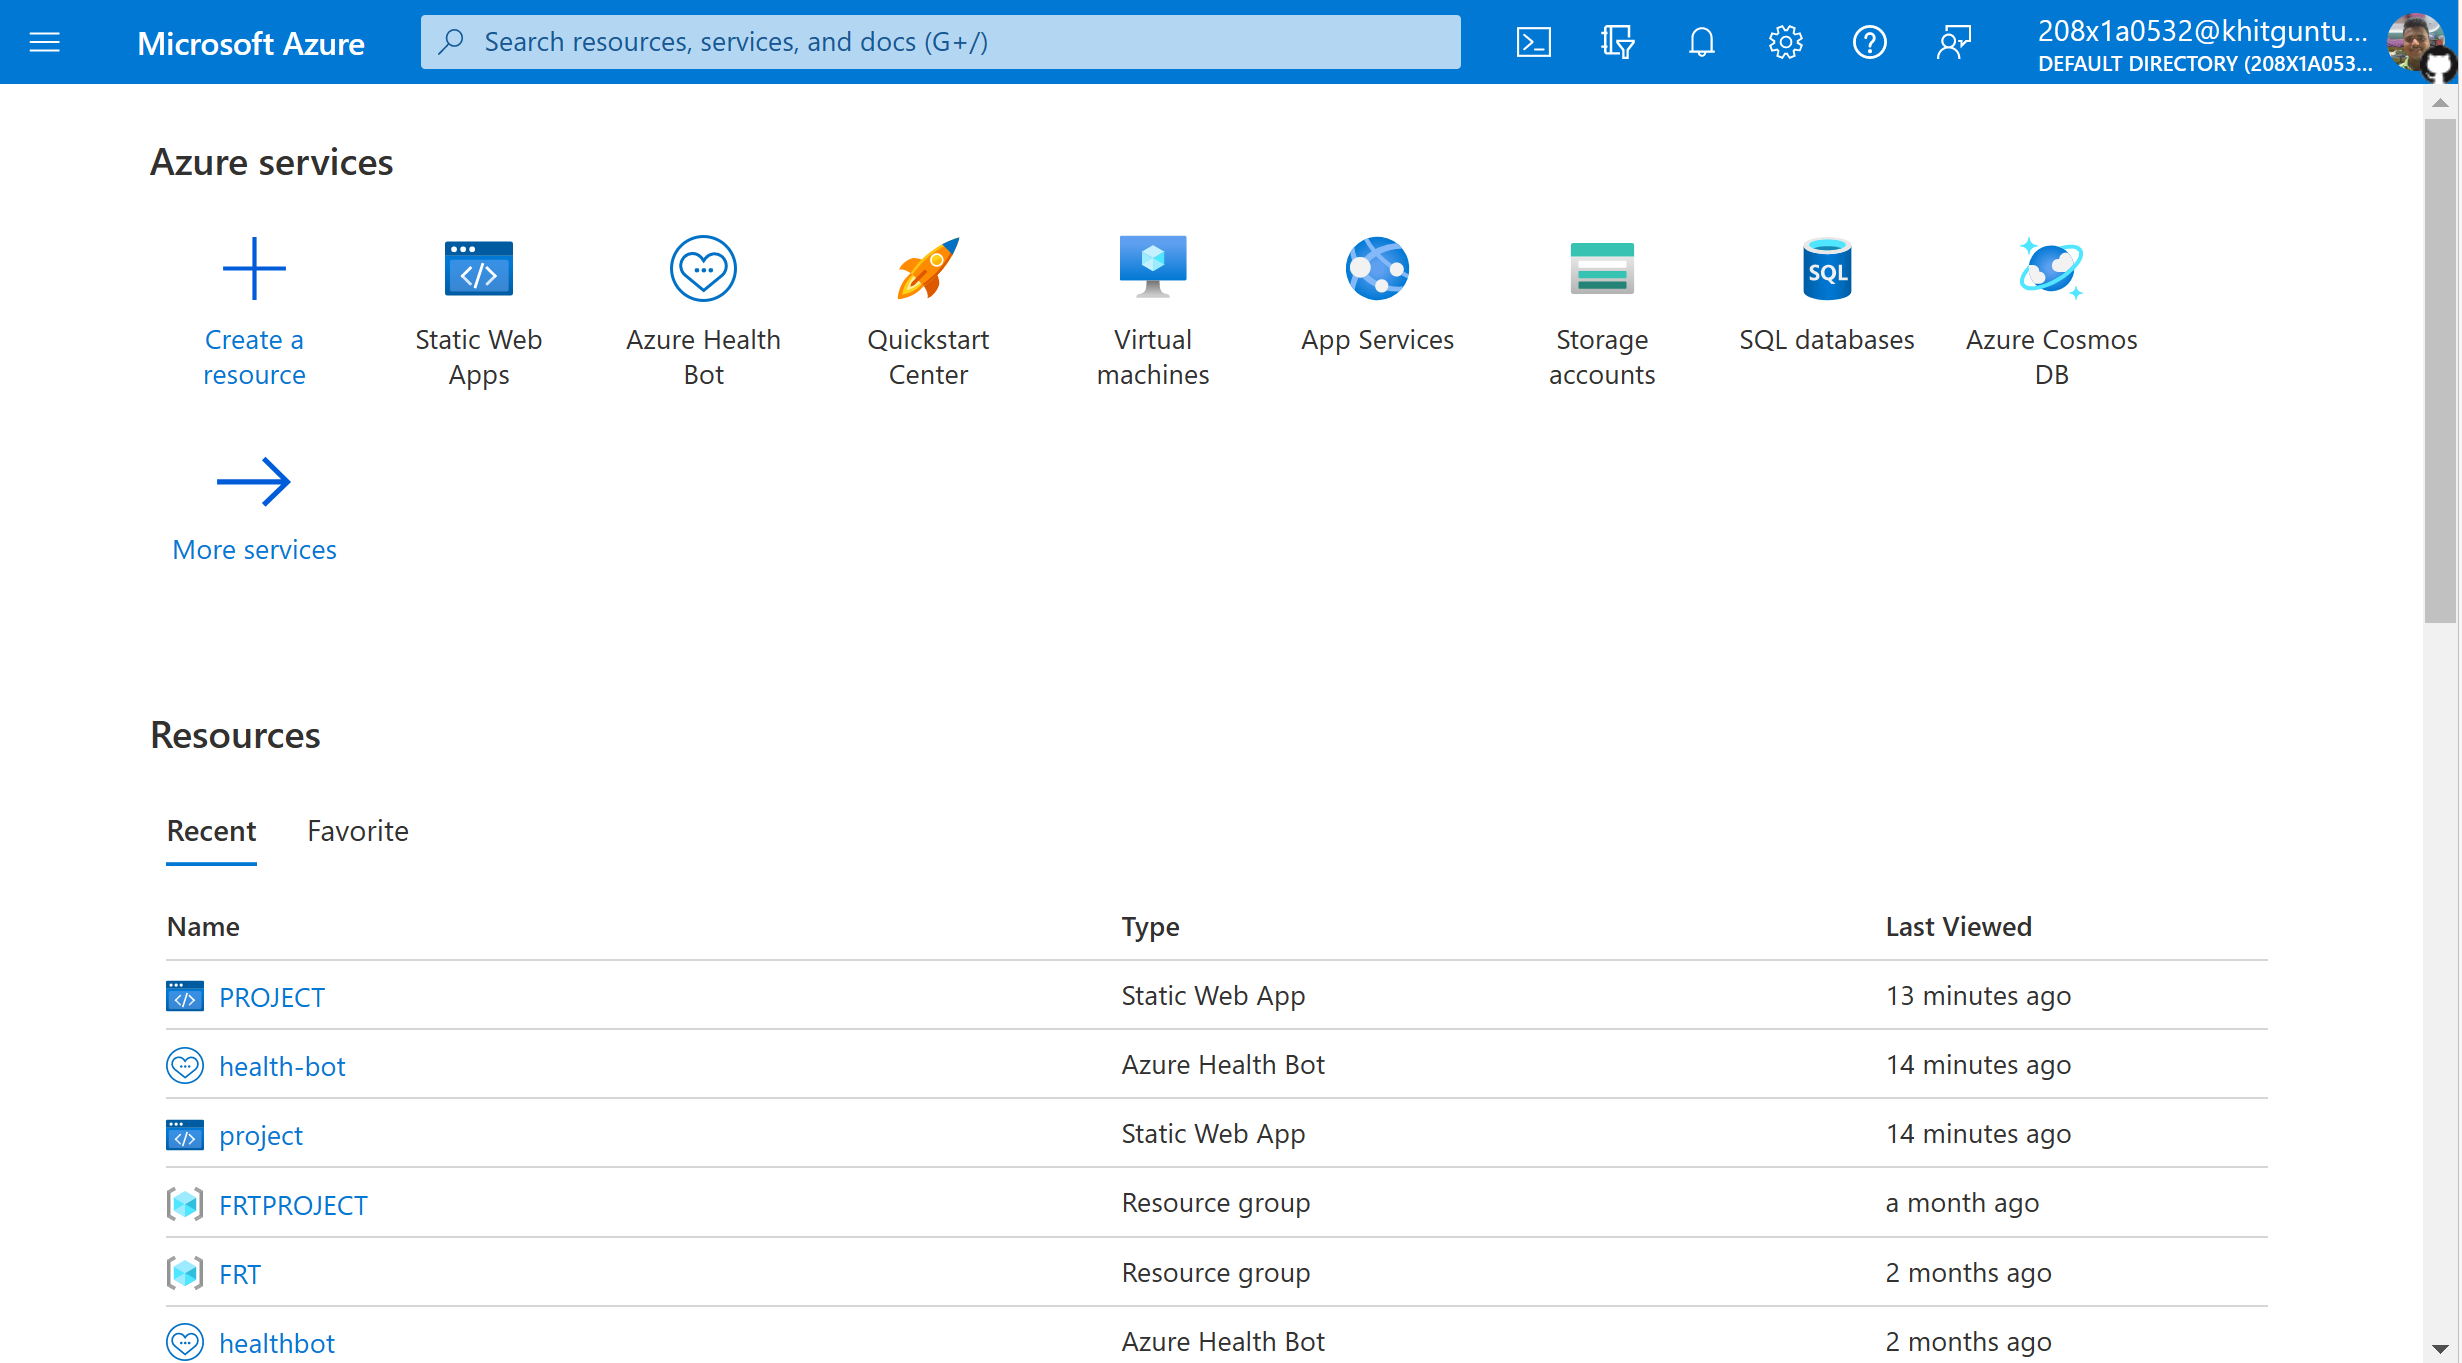Open the help and support pane
Image resolution: width=2462 pixels, height=1363 pixels.
(1870, 42)
